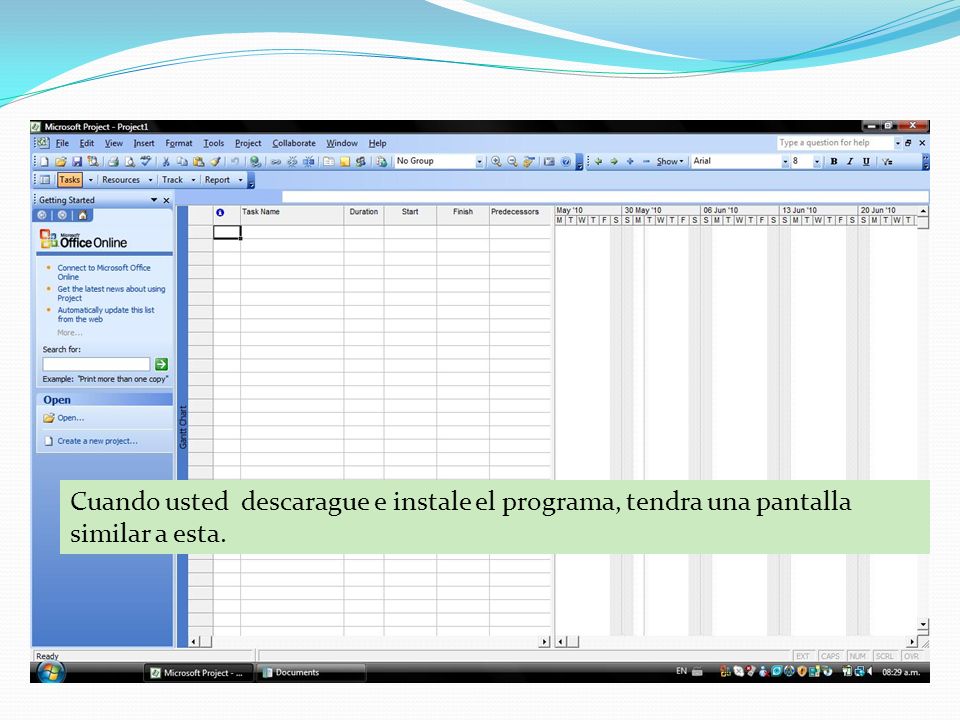
Task: Click the Link Tasks chain icon
Action: [276, 162]
